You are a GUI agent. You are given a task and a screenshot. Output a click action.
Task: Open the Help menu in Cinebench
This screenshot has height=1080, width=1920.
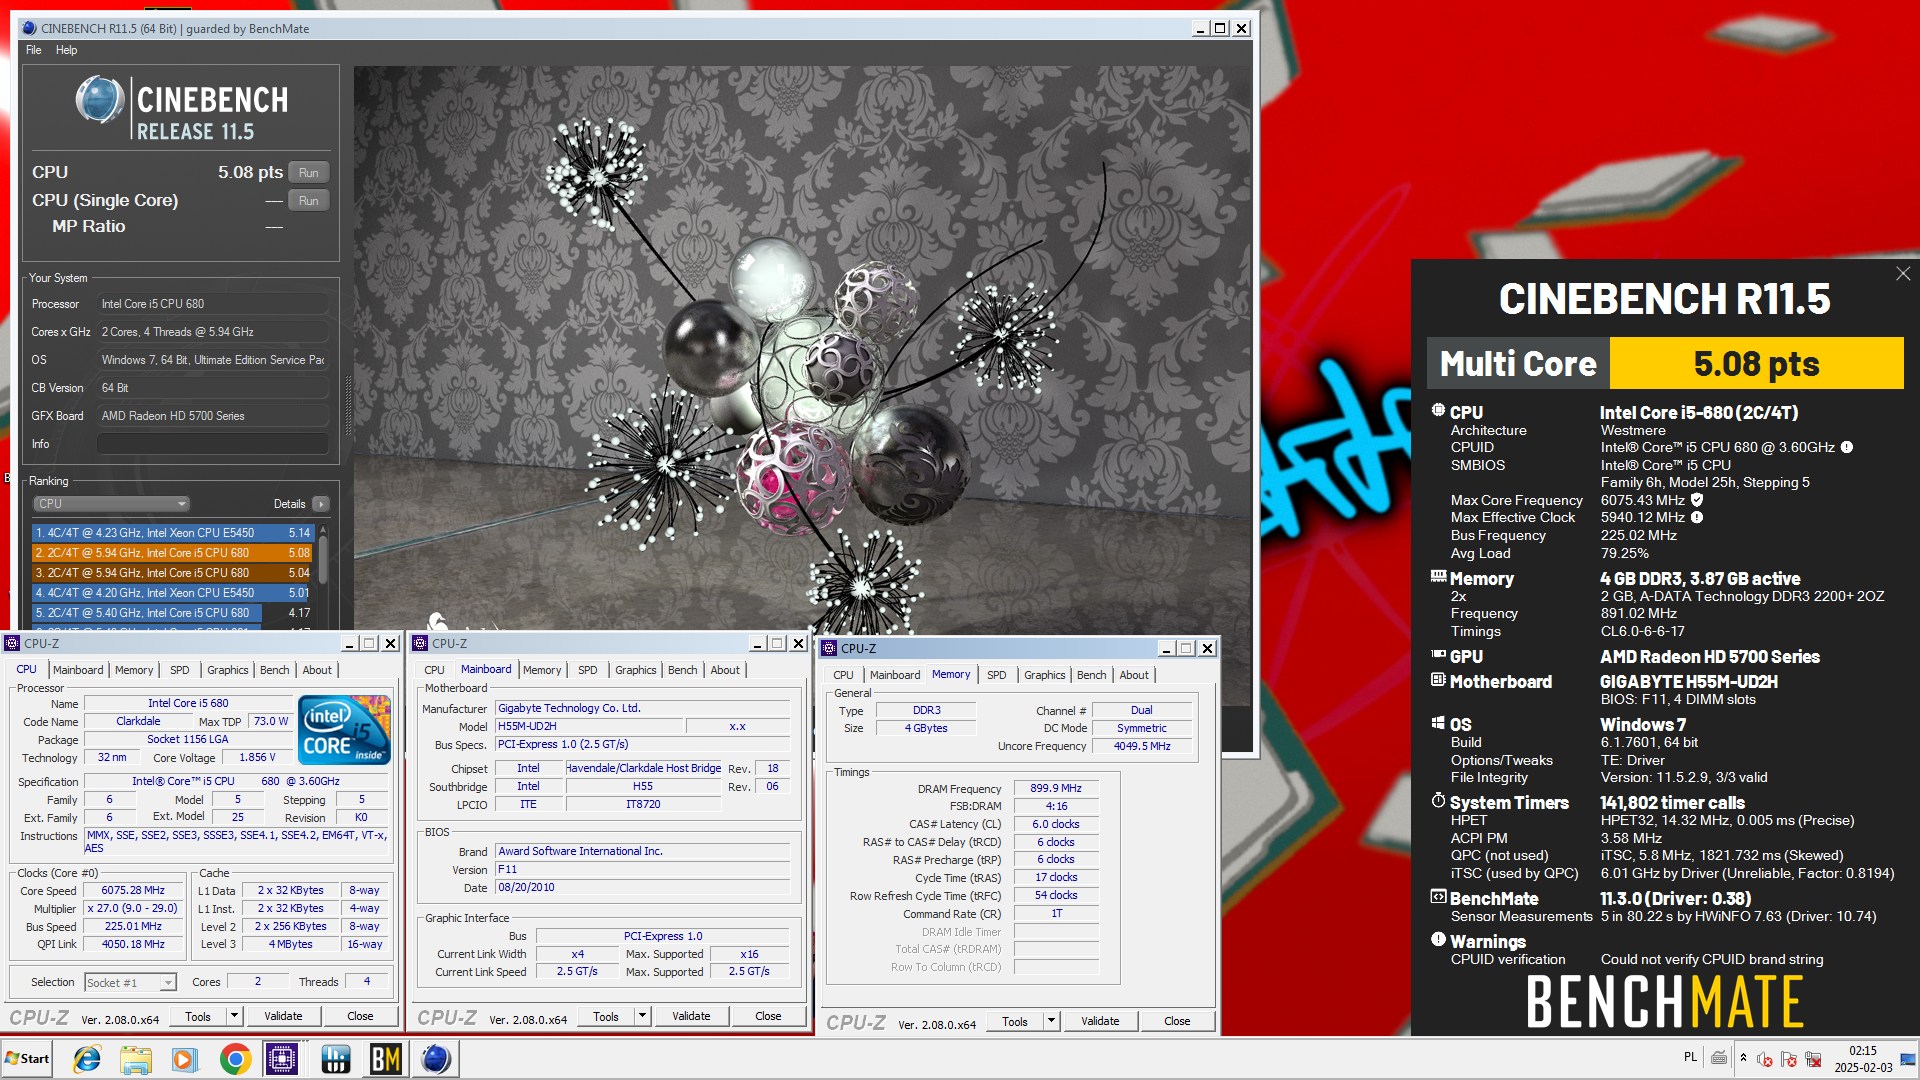tap(66, 50)
